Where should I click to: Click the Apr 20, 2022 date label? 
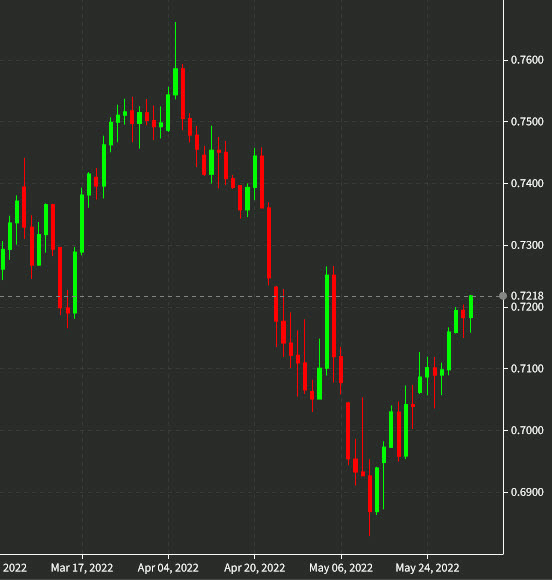click(254, 568)
